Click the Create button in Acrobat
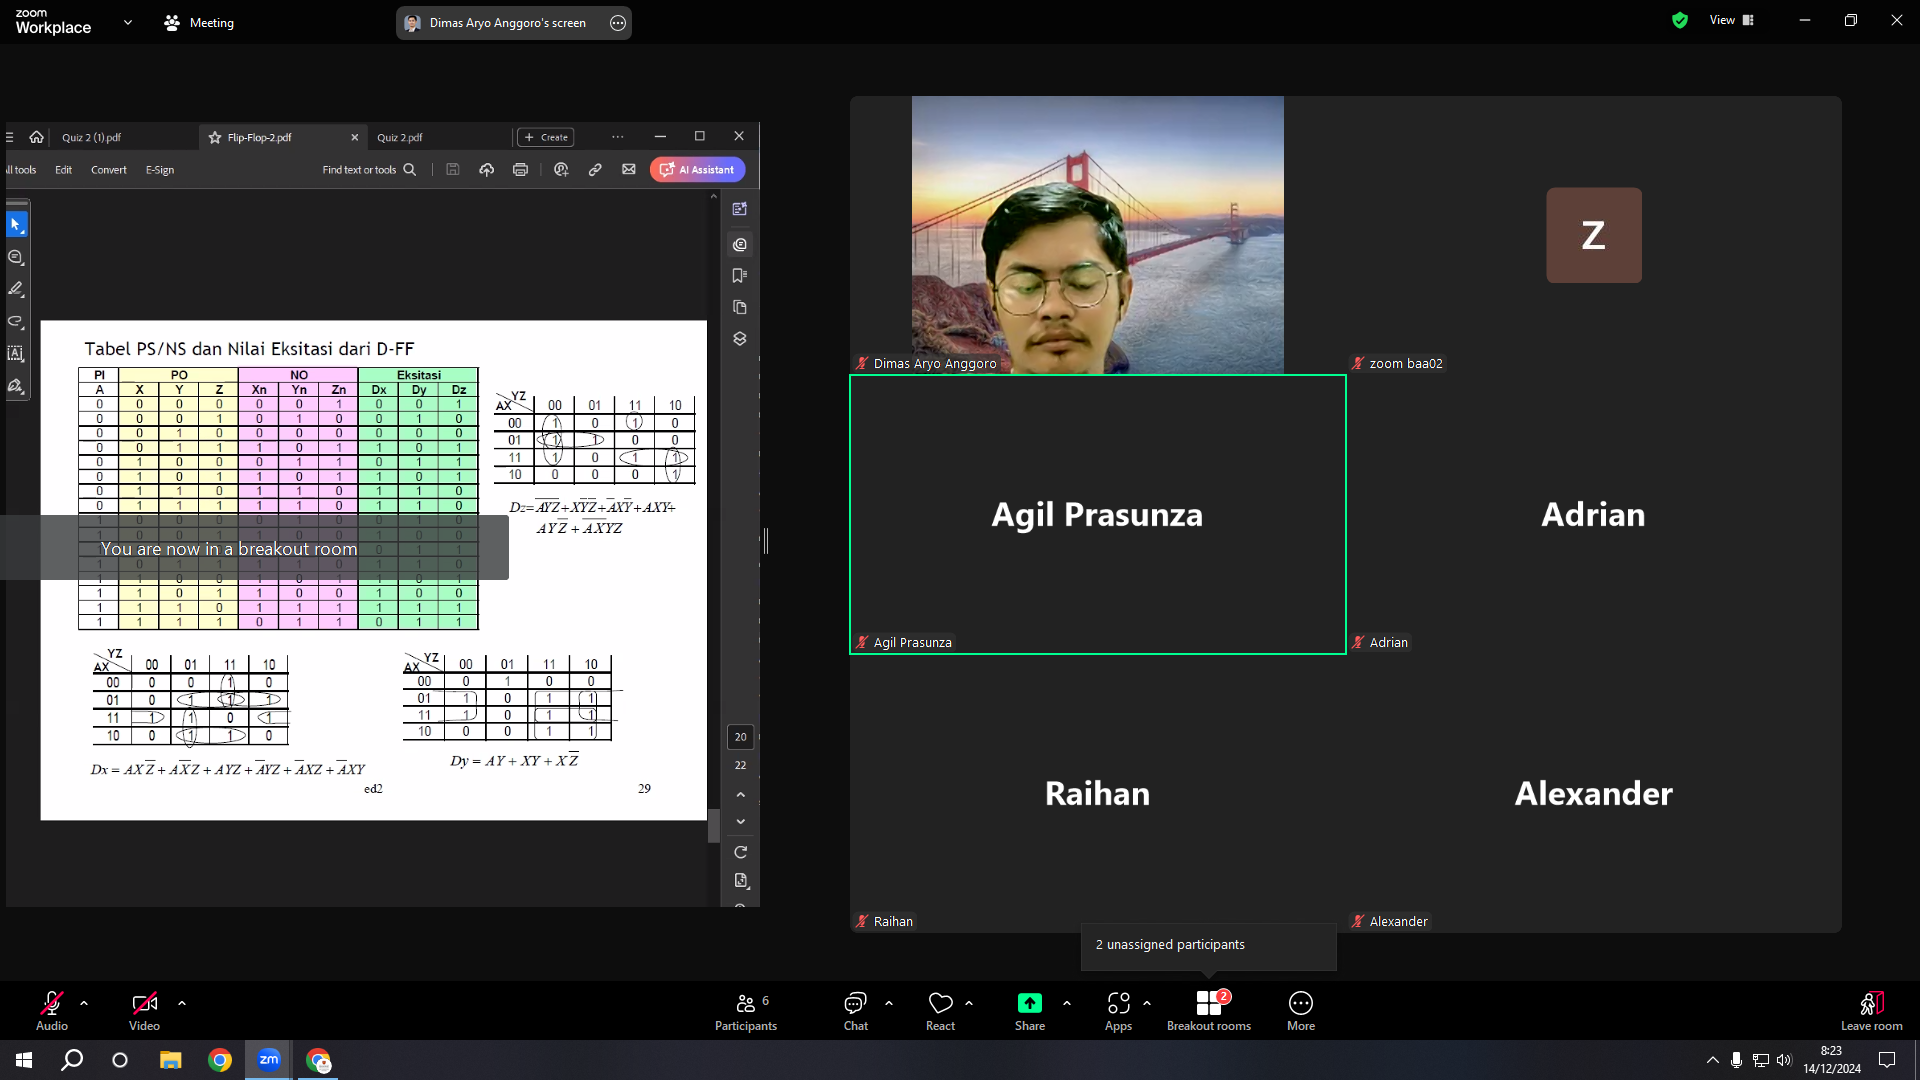Screen dimensions: 1920x1080 pos(546,137)
